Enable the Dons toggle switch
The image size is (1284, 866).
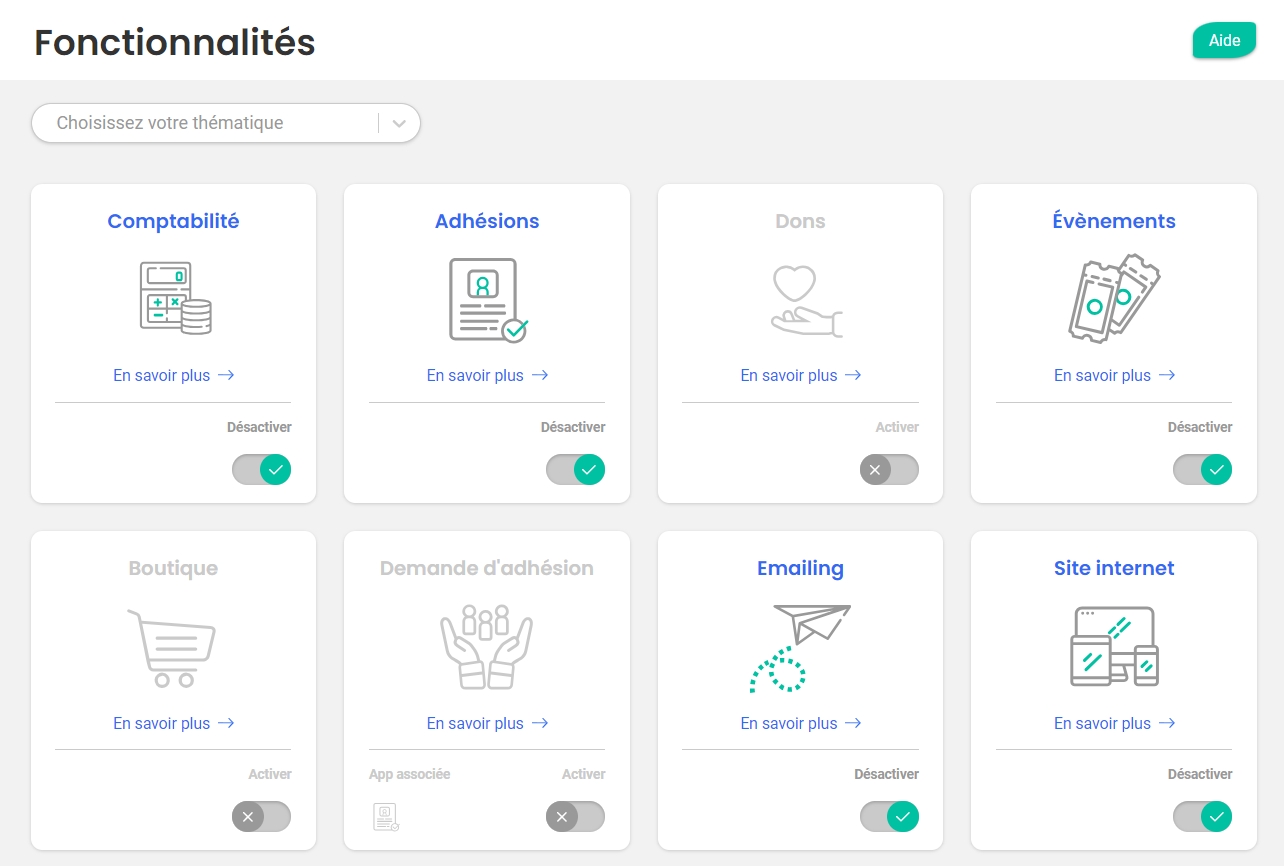pyautogui.click(x=889, y=469)
